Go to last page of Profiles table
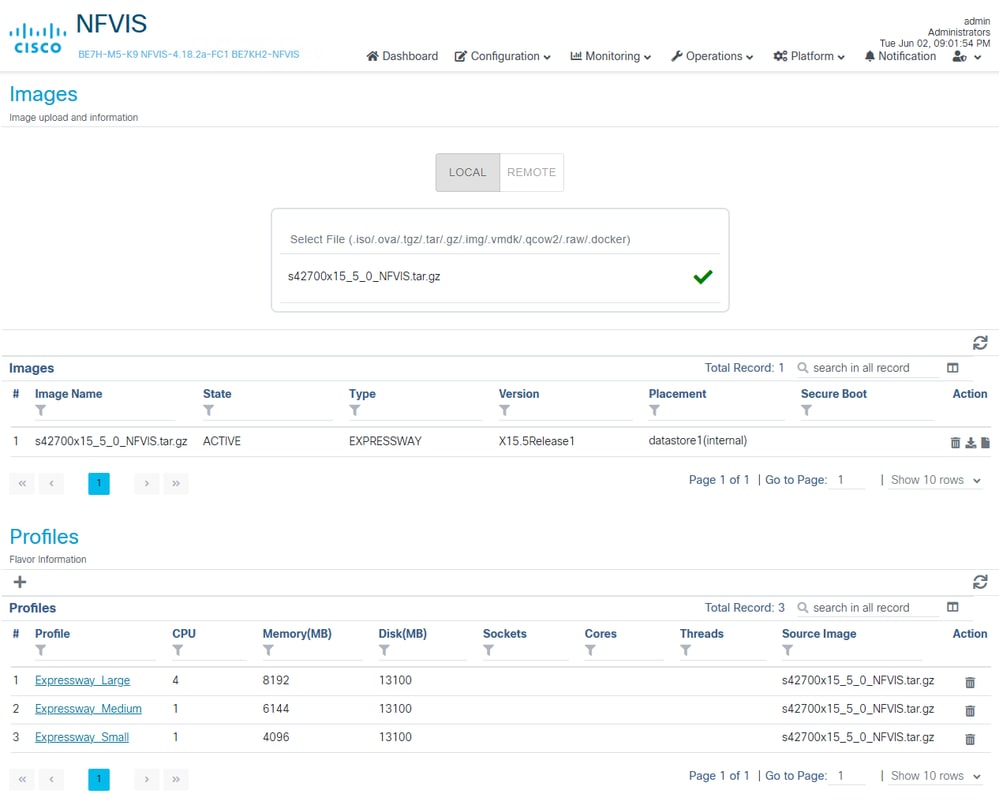 coord(176,779)
